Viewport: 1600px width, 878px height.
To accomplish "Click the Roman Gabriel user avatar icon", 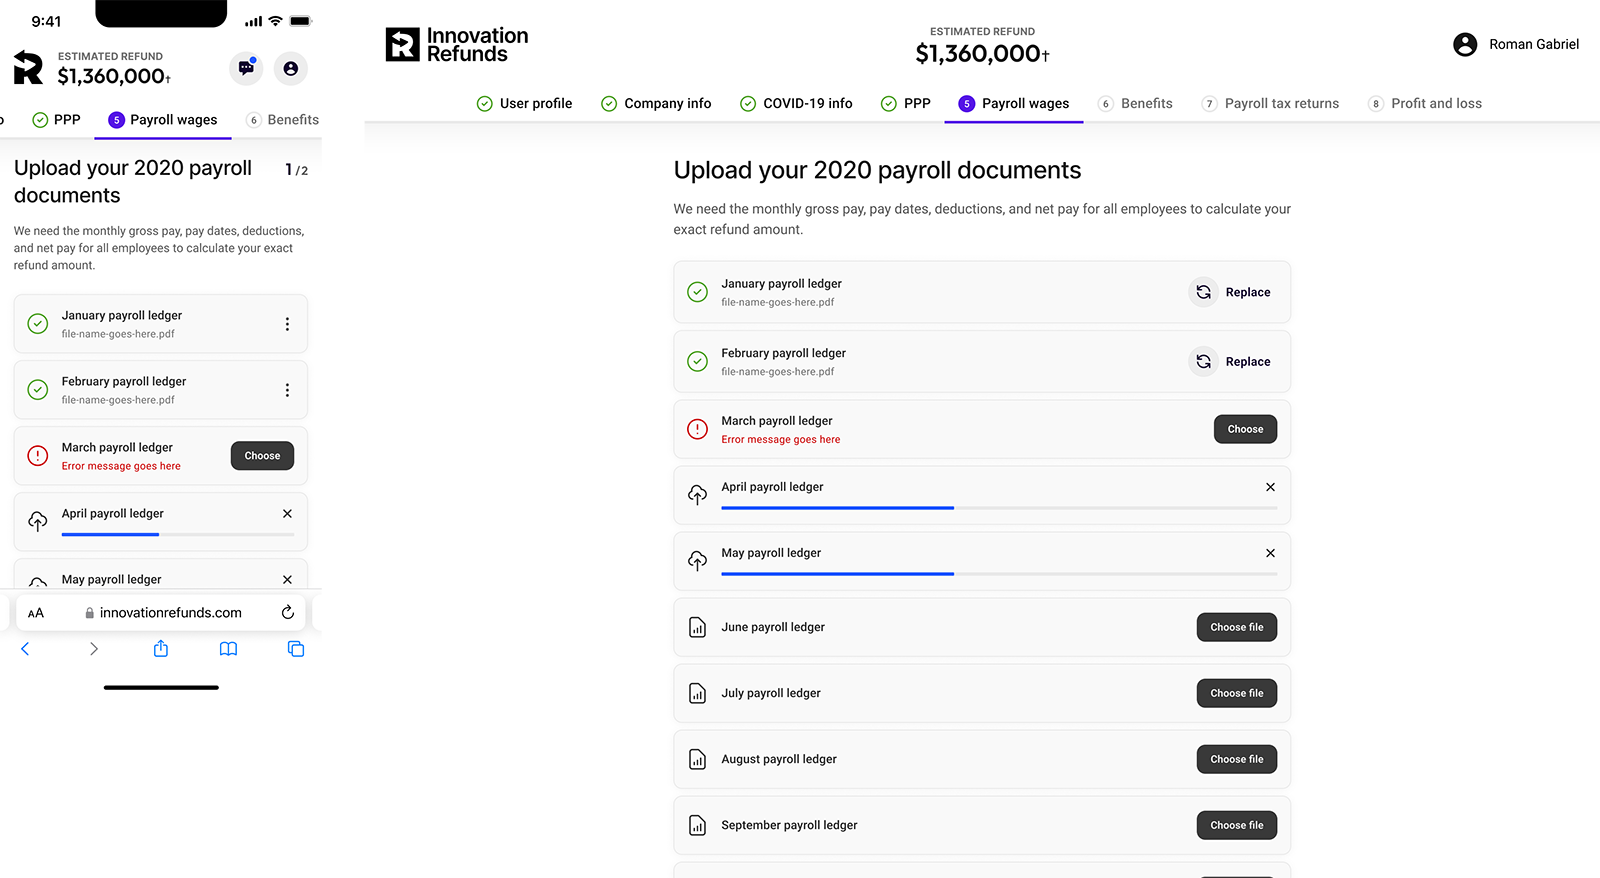I will pos(1464,44).
